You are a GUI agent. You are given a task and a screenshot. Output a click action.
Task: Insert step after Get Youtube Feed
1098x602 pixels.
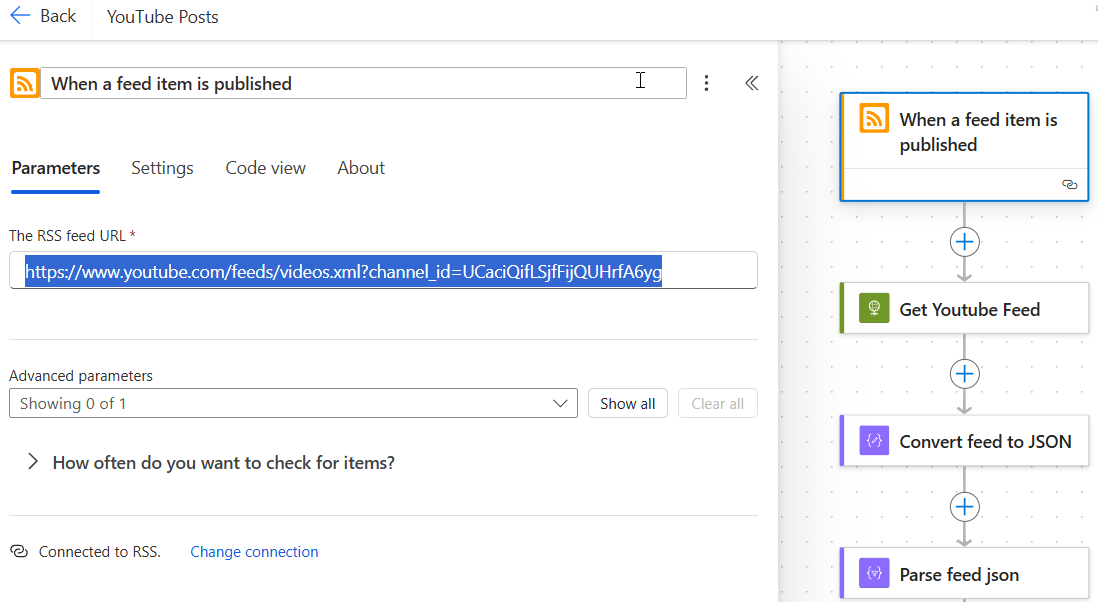[964, 374]
